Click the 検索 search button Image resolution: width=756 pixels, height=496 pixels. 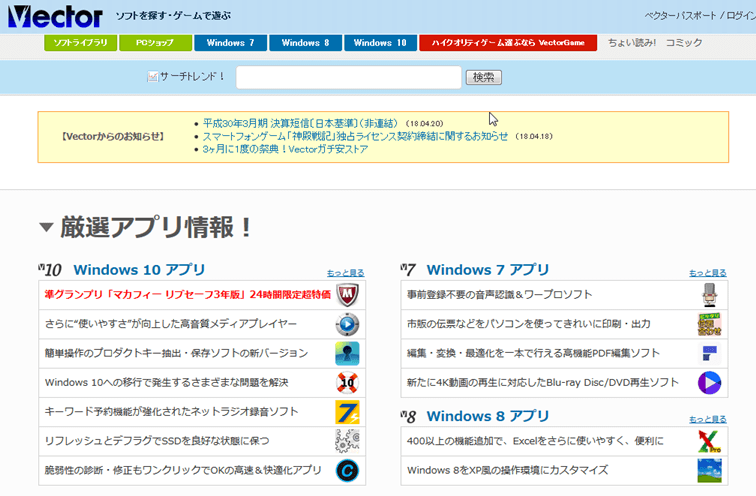click(484, 77)
